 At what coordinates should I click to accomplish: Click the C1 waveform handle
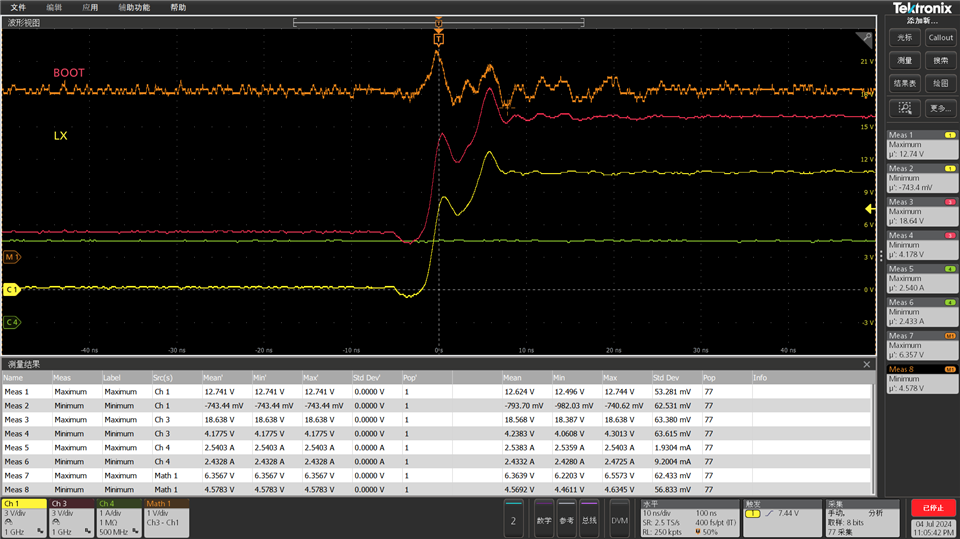point(12,290)
